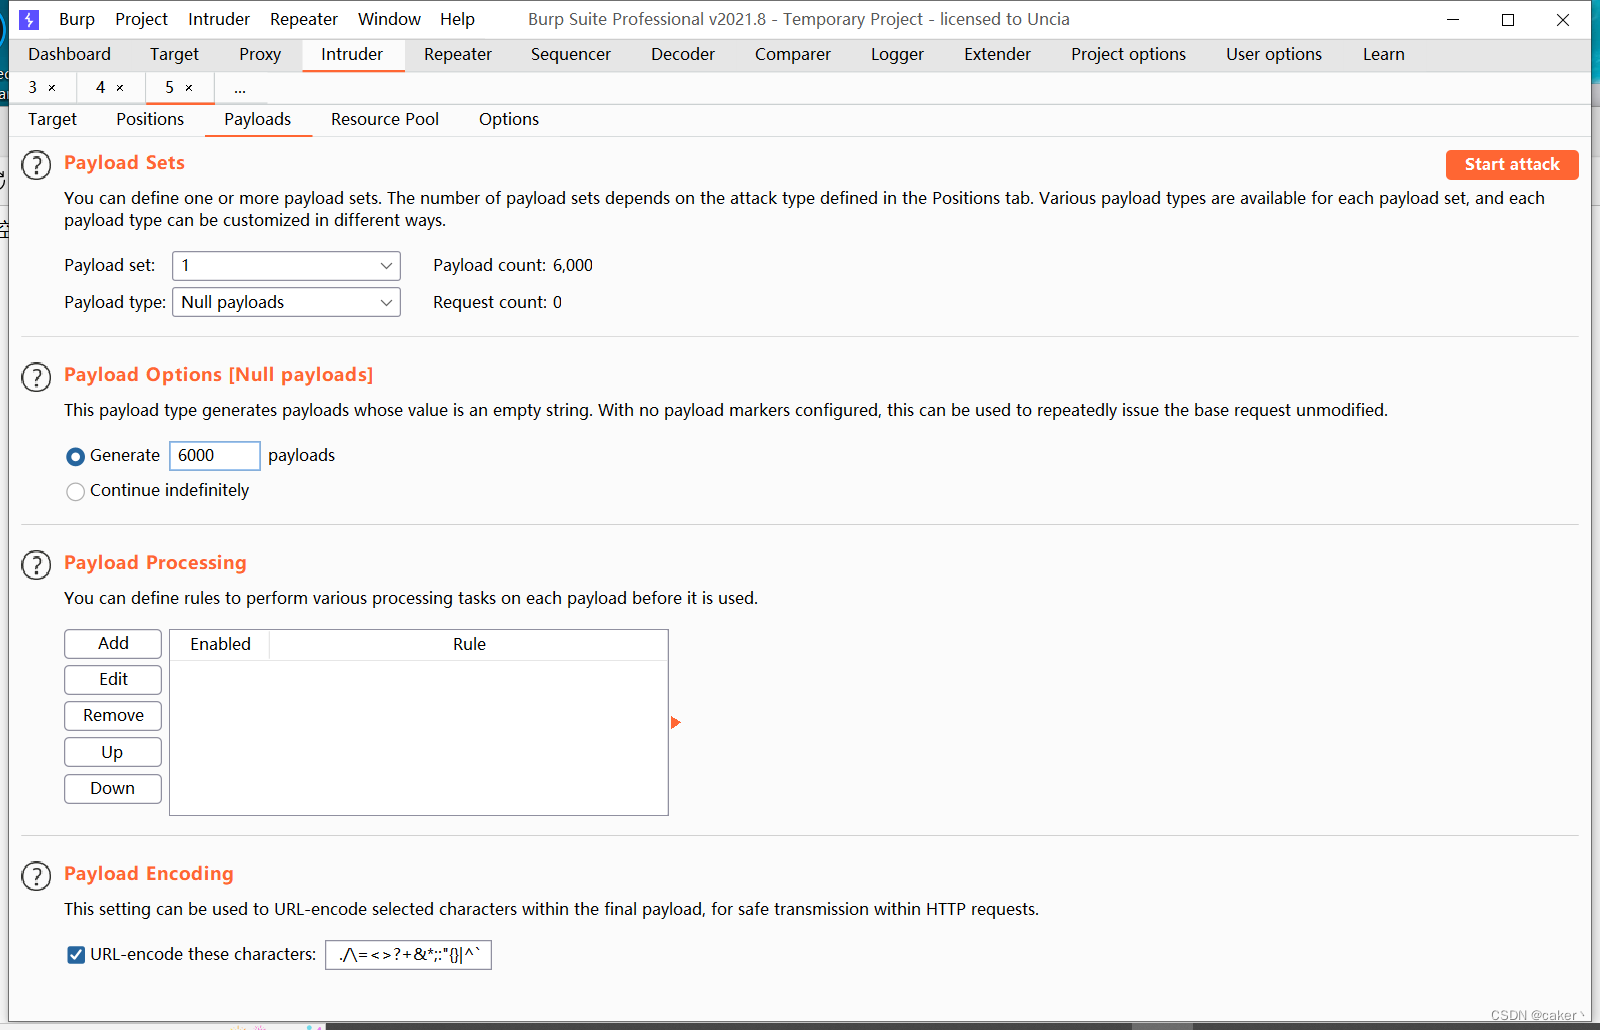Switch to the main Target tab
Image resolution: width=1600 pixels, height=1030 pixels.
point(174,54)
